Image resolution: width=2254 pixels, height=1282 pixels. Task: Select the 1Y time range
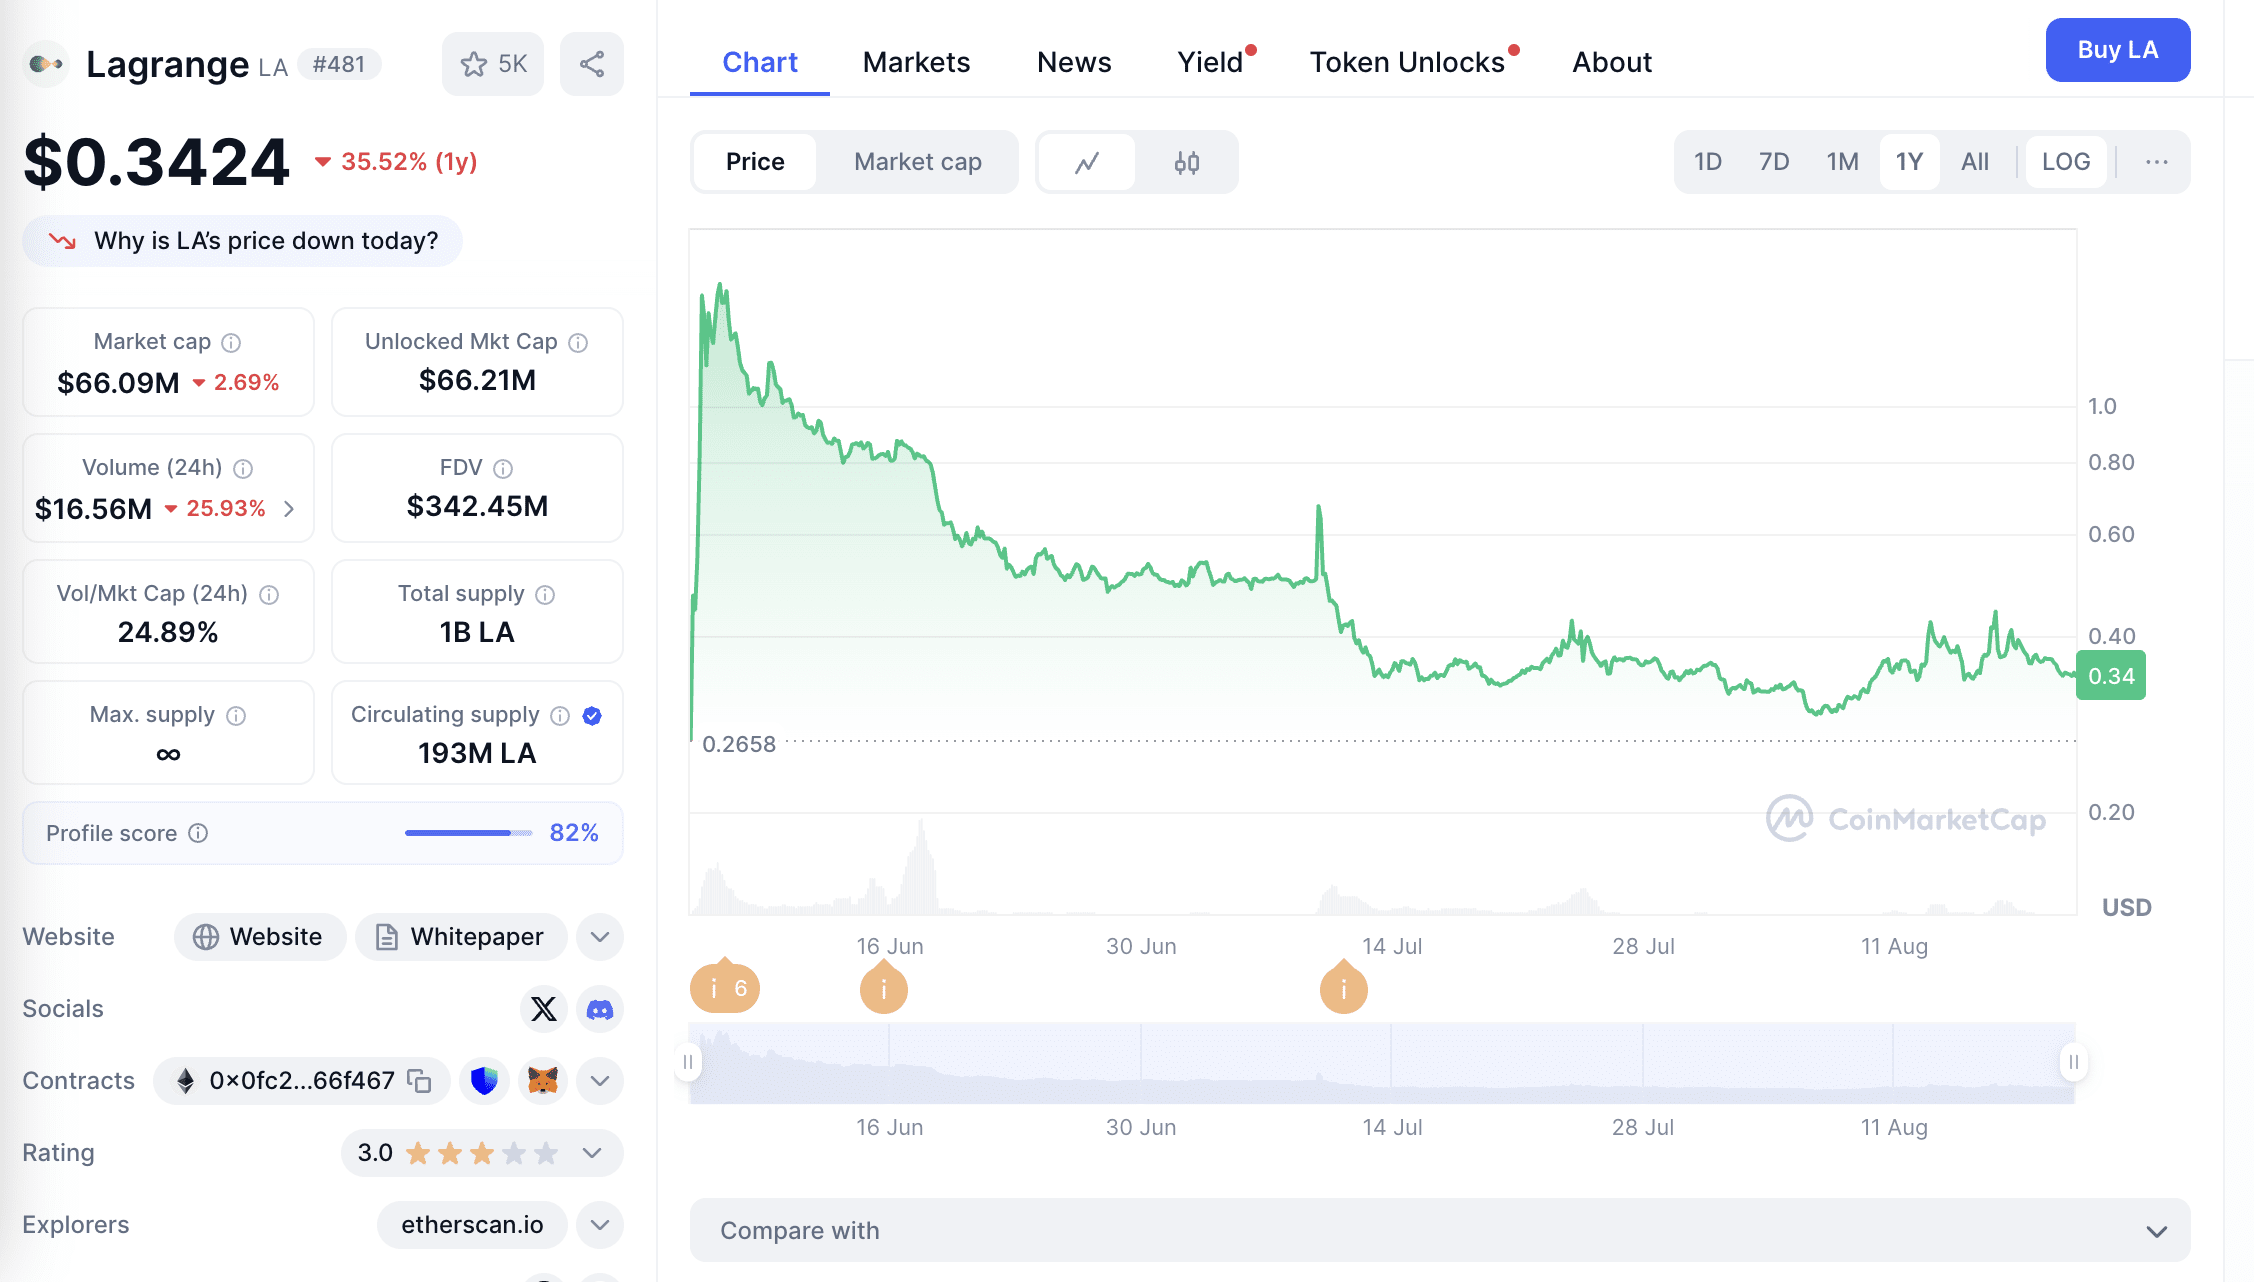coord(1909,162)
